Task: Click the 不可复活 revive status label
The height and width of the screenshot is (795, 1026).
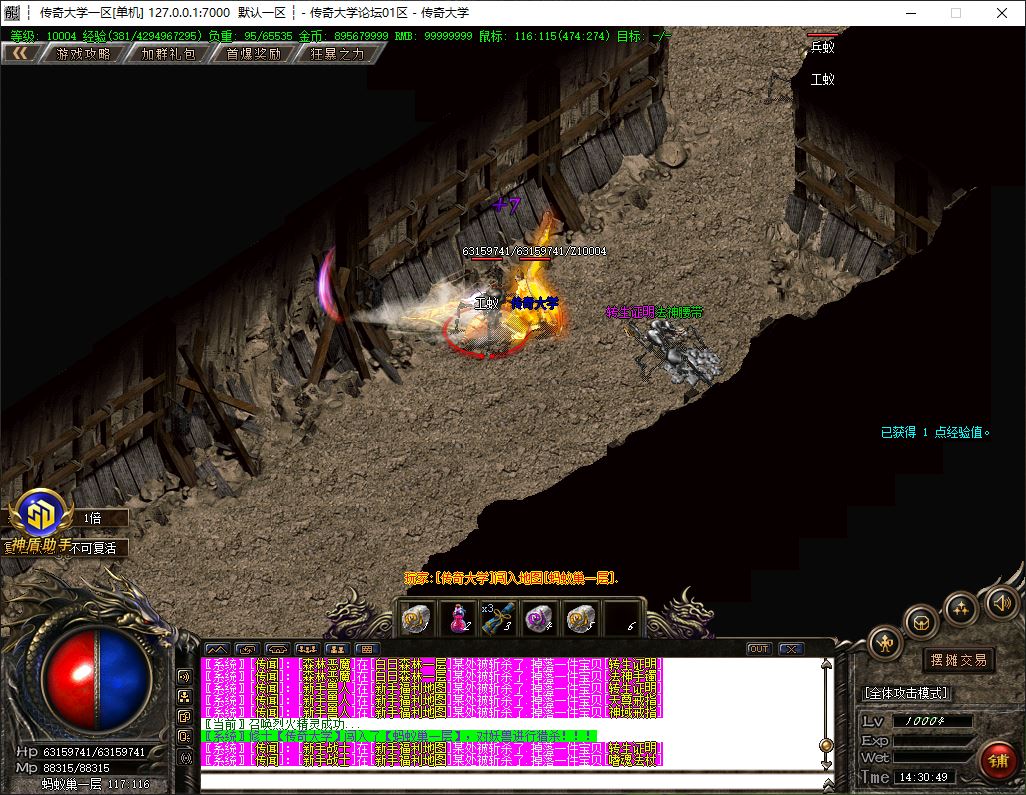Action: [x=94, y=548]
